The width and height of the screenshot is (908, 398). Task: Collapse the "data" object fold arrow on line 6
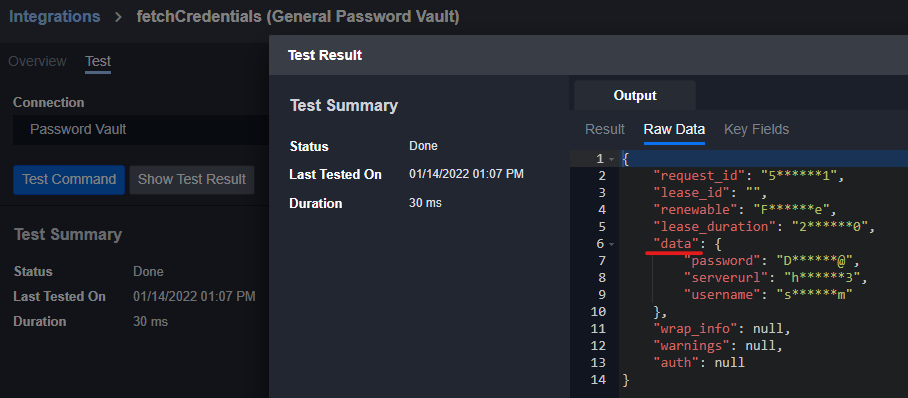click(x=612, y=244)
